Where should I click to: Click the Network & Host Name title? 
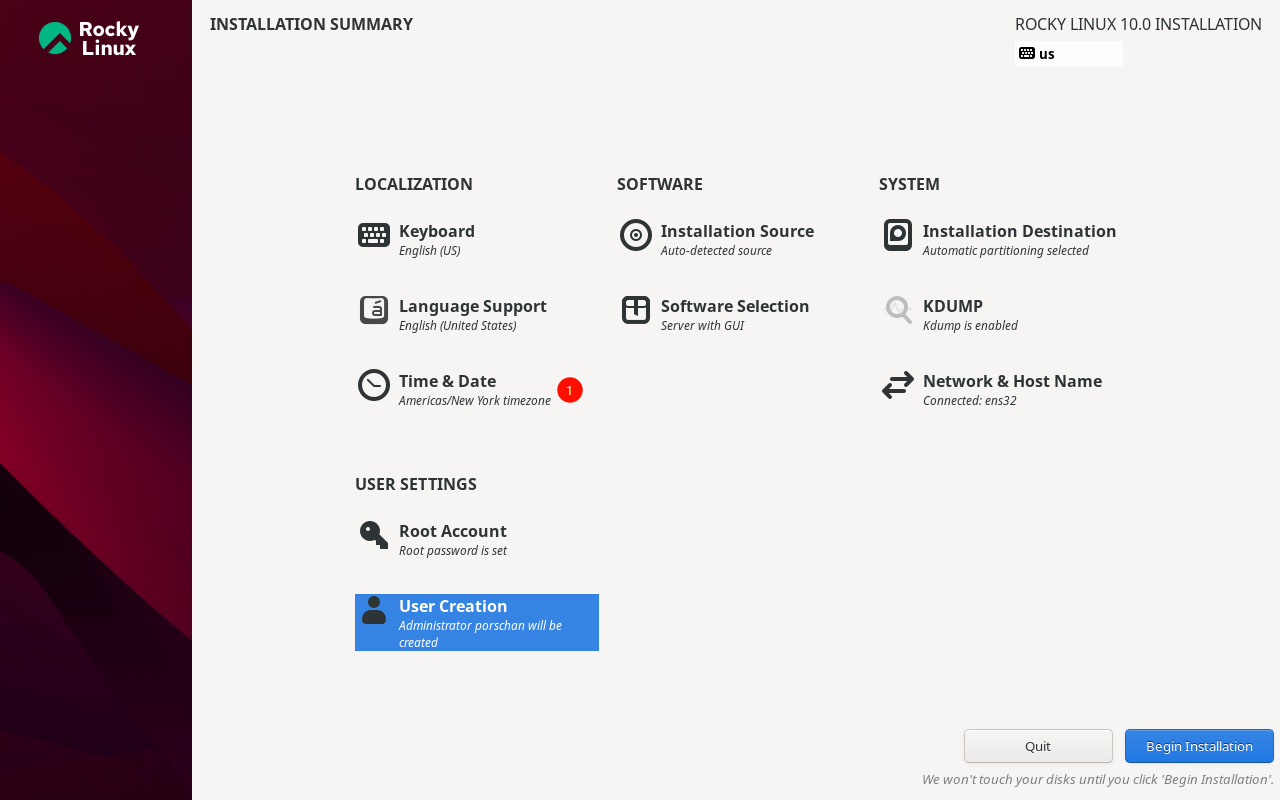[x=1012, y=381]
